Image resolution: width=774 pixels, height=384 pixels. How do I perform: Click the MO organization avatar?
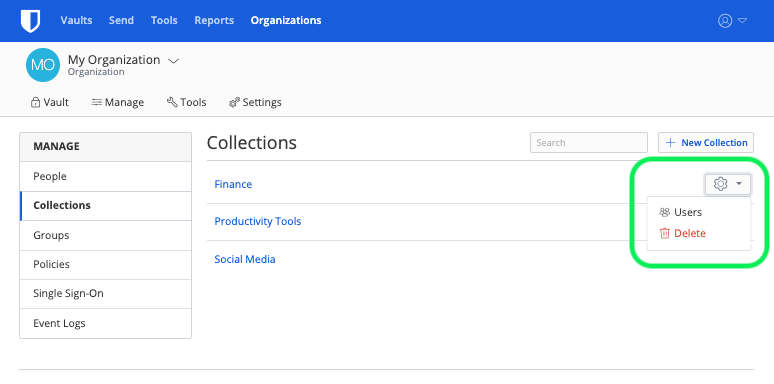click(43, 65)
